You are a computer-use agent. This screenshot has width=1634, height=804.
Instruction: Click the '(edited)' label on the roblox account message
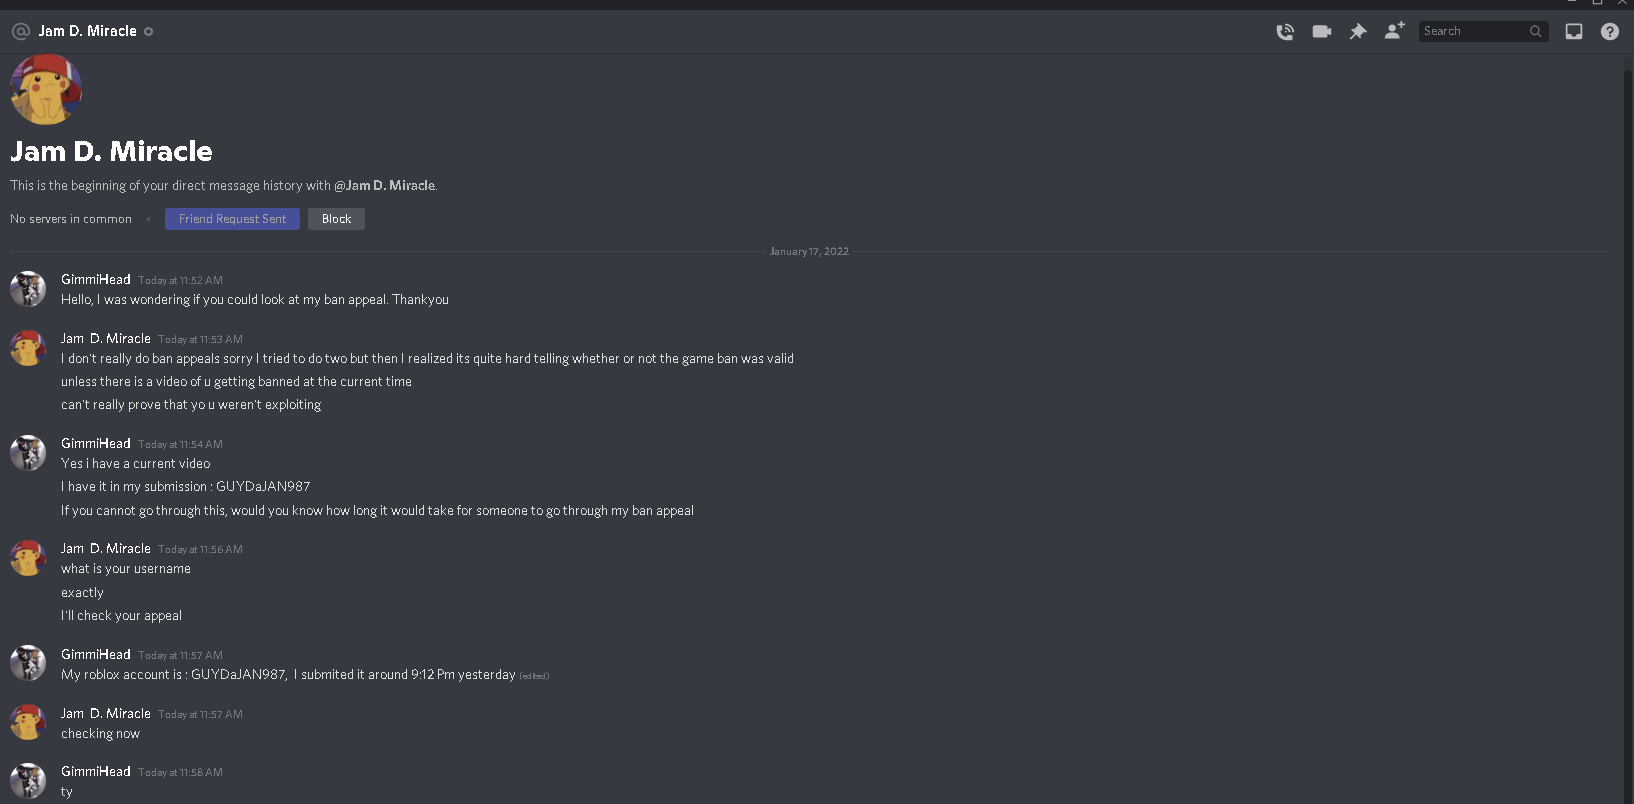tap(533, 675)
